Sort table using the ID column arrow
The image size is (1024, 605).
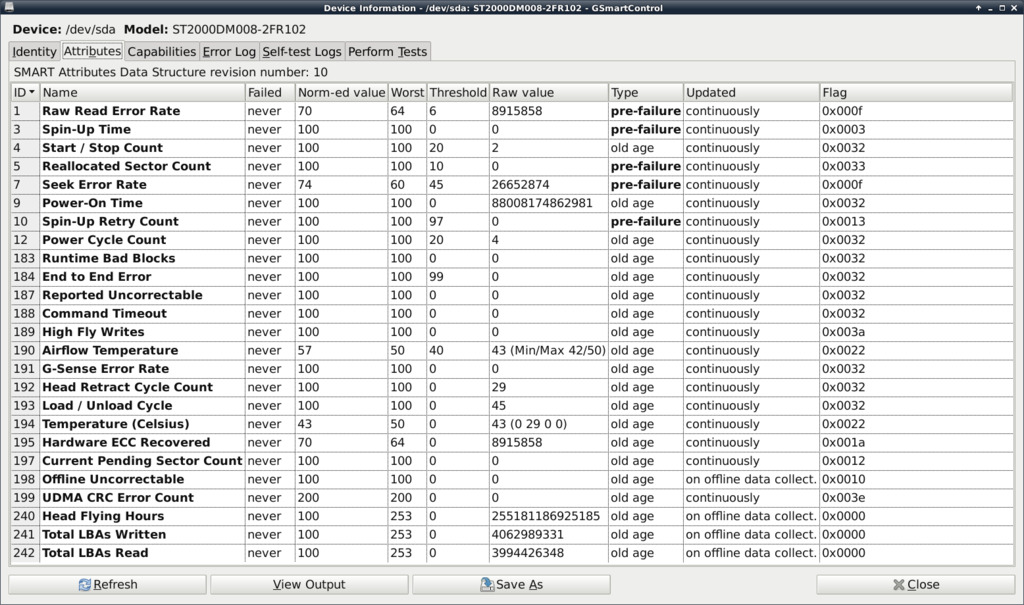33,92
